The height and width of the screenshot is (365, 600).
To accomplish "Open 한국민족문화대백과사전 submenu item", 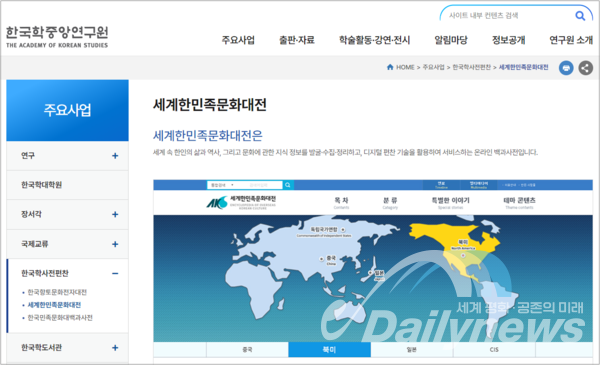I will point(60,318).
